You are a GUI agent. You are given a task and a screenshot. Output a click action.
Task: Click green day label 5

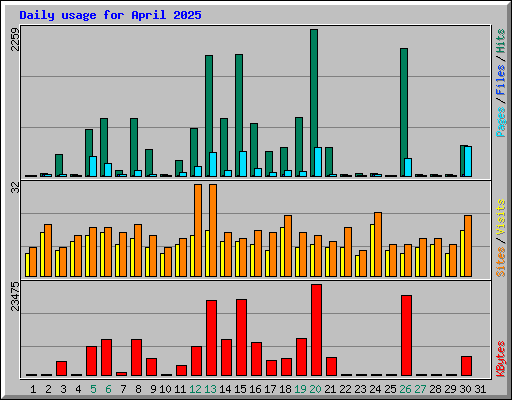[x=93, y=389]
